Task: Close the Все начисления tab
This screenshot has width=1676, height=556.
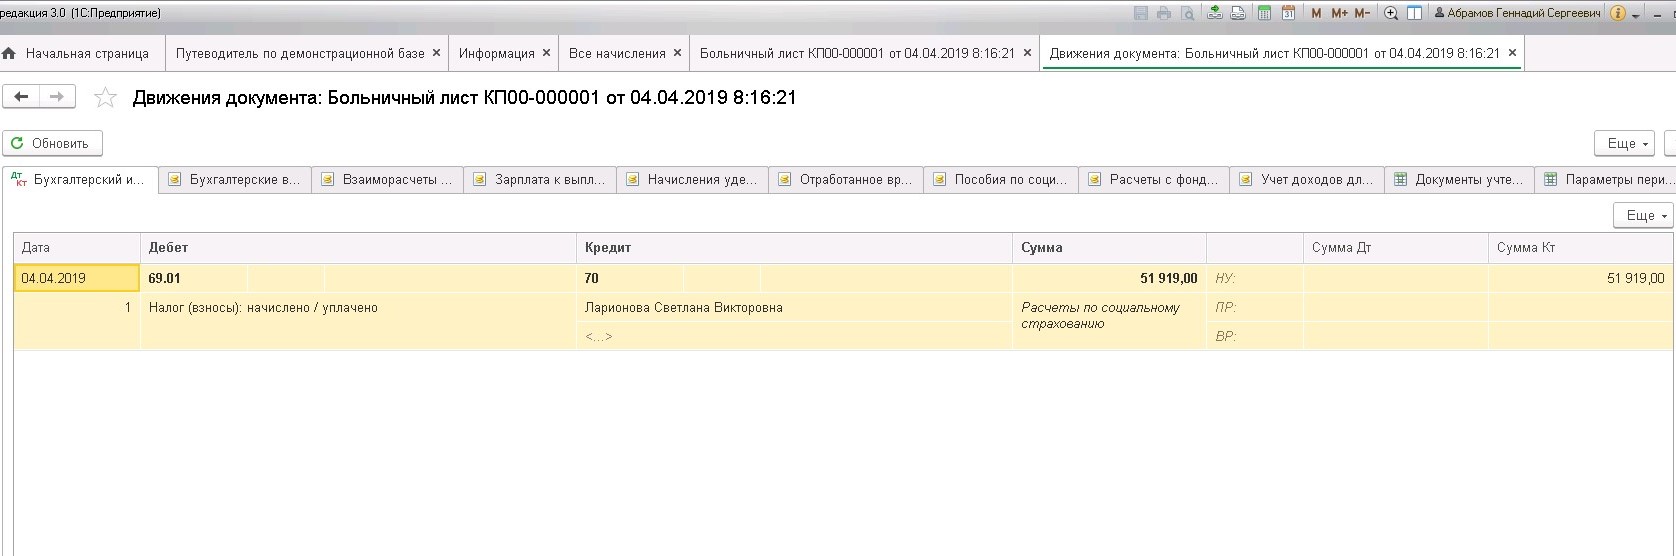Action: pos(677,53)
